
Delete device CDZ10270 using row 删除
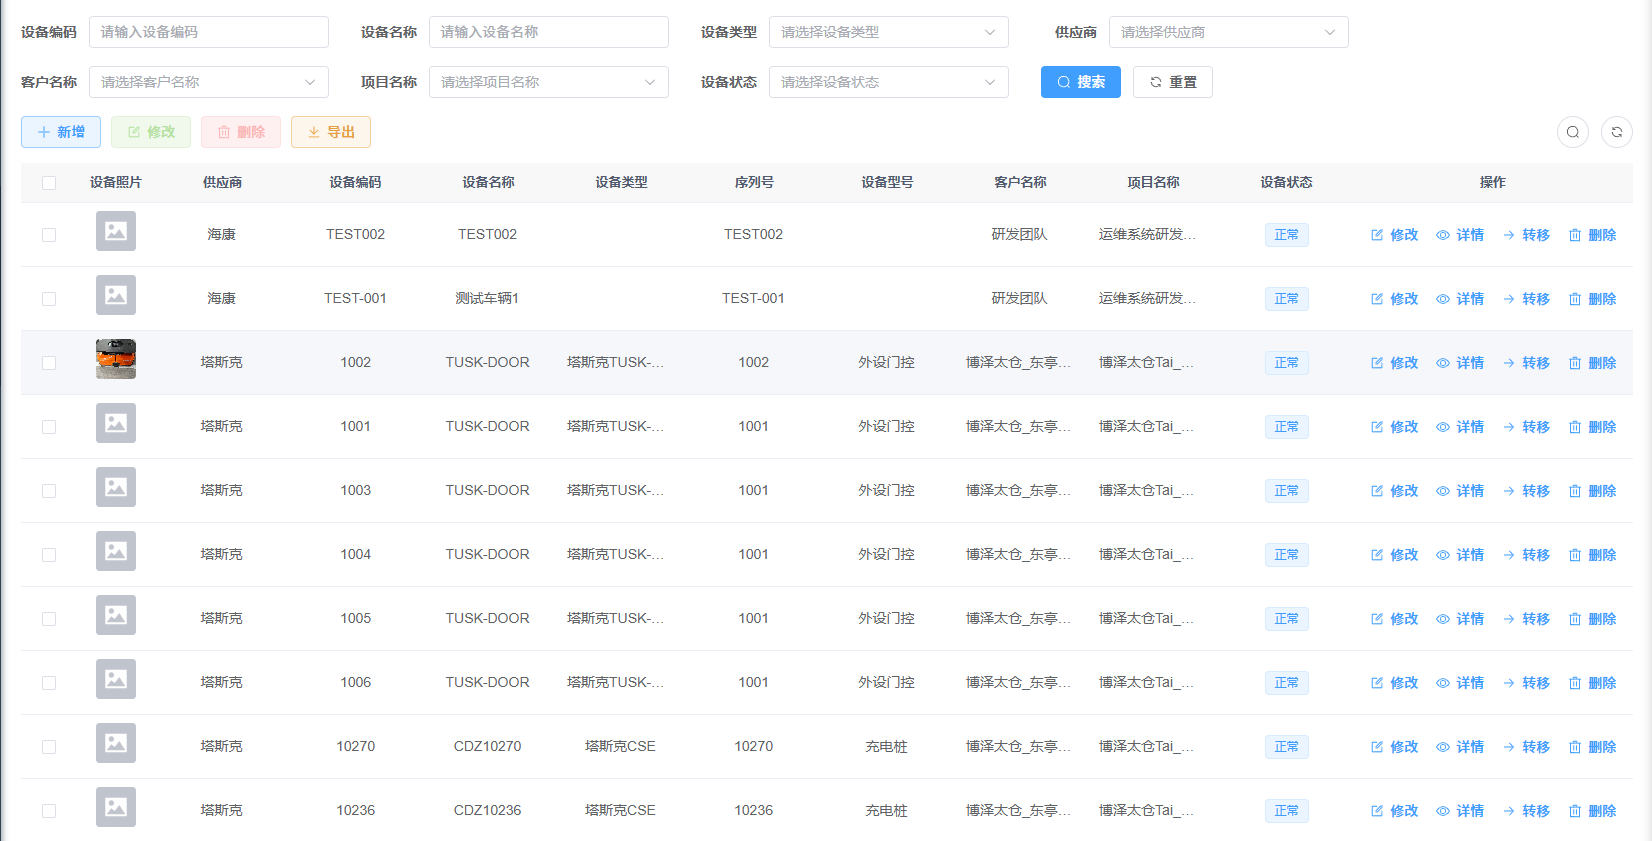(1592, 747)
